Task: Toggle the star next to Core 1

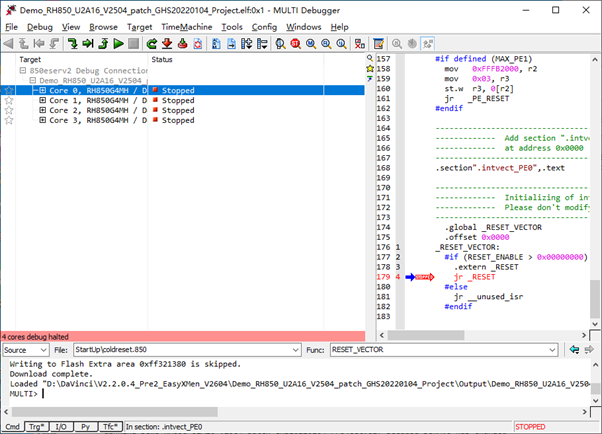Action: pos(8,100)
